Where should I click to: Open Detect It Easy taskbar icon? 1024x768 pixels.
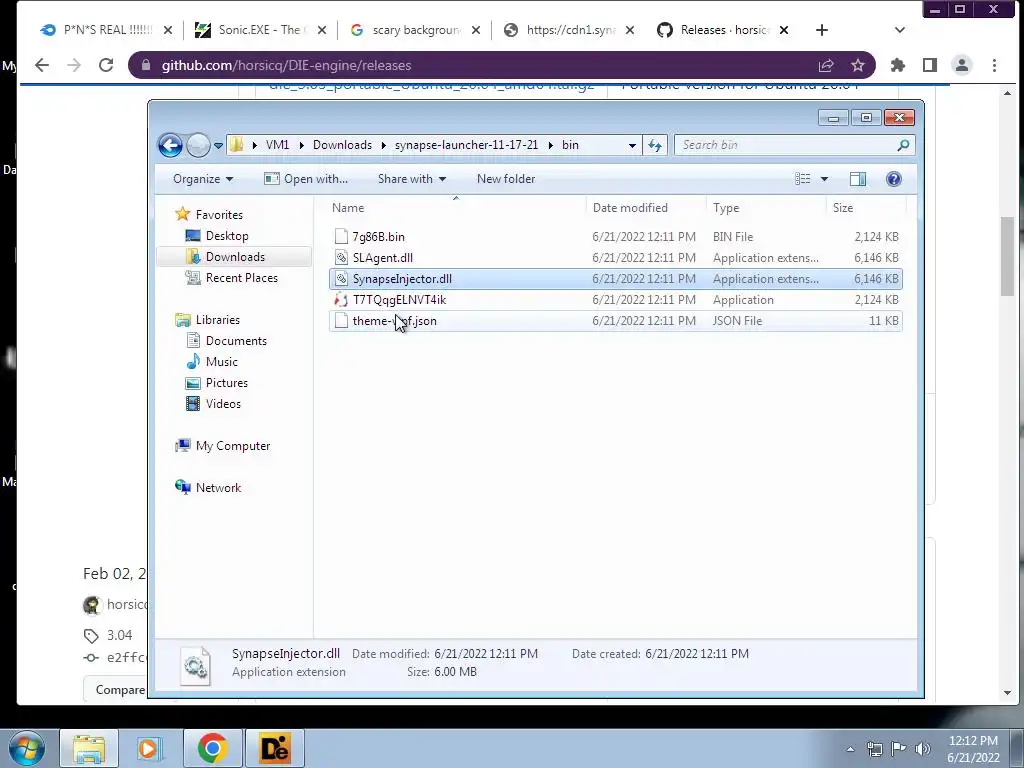[274, 748]
